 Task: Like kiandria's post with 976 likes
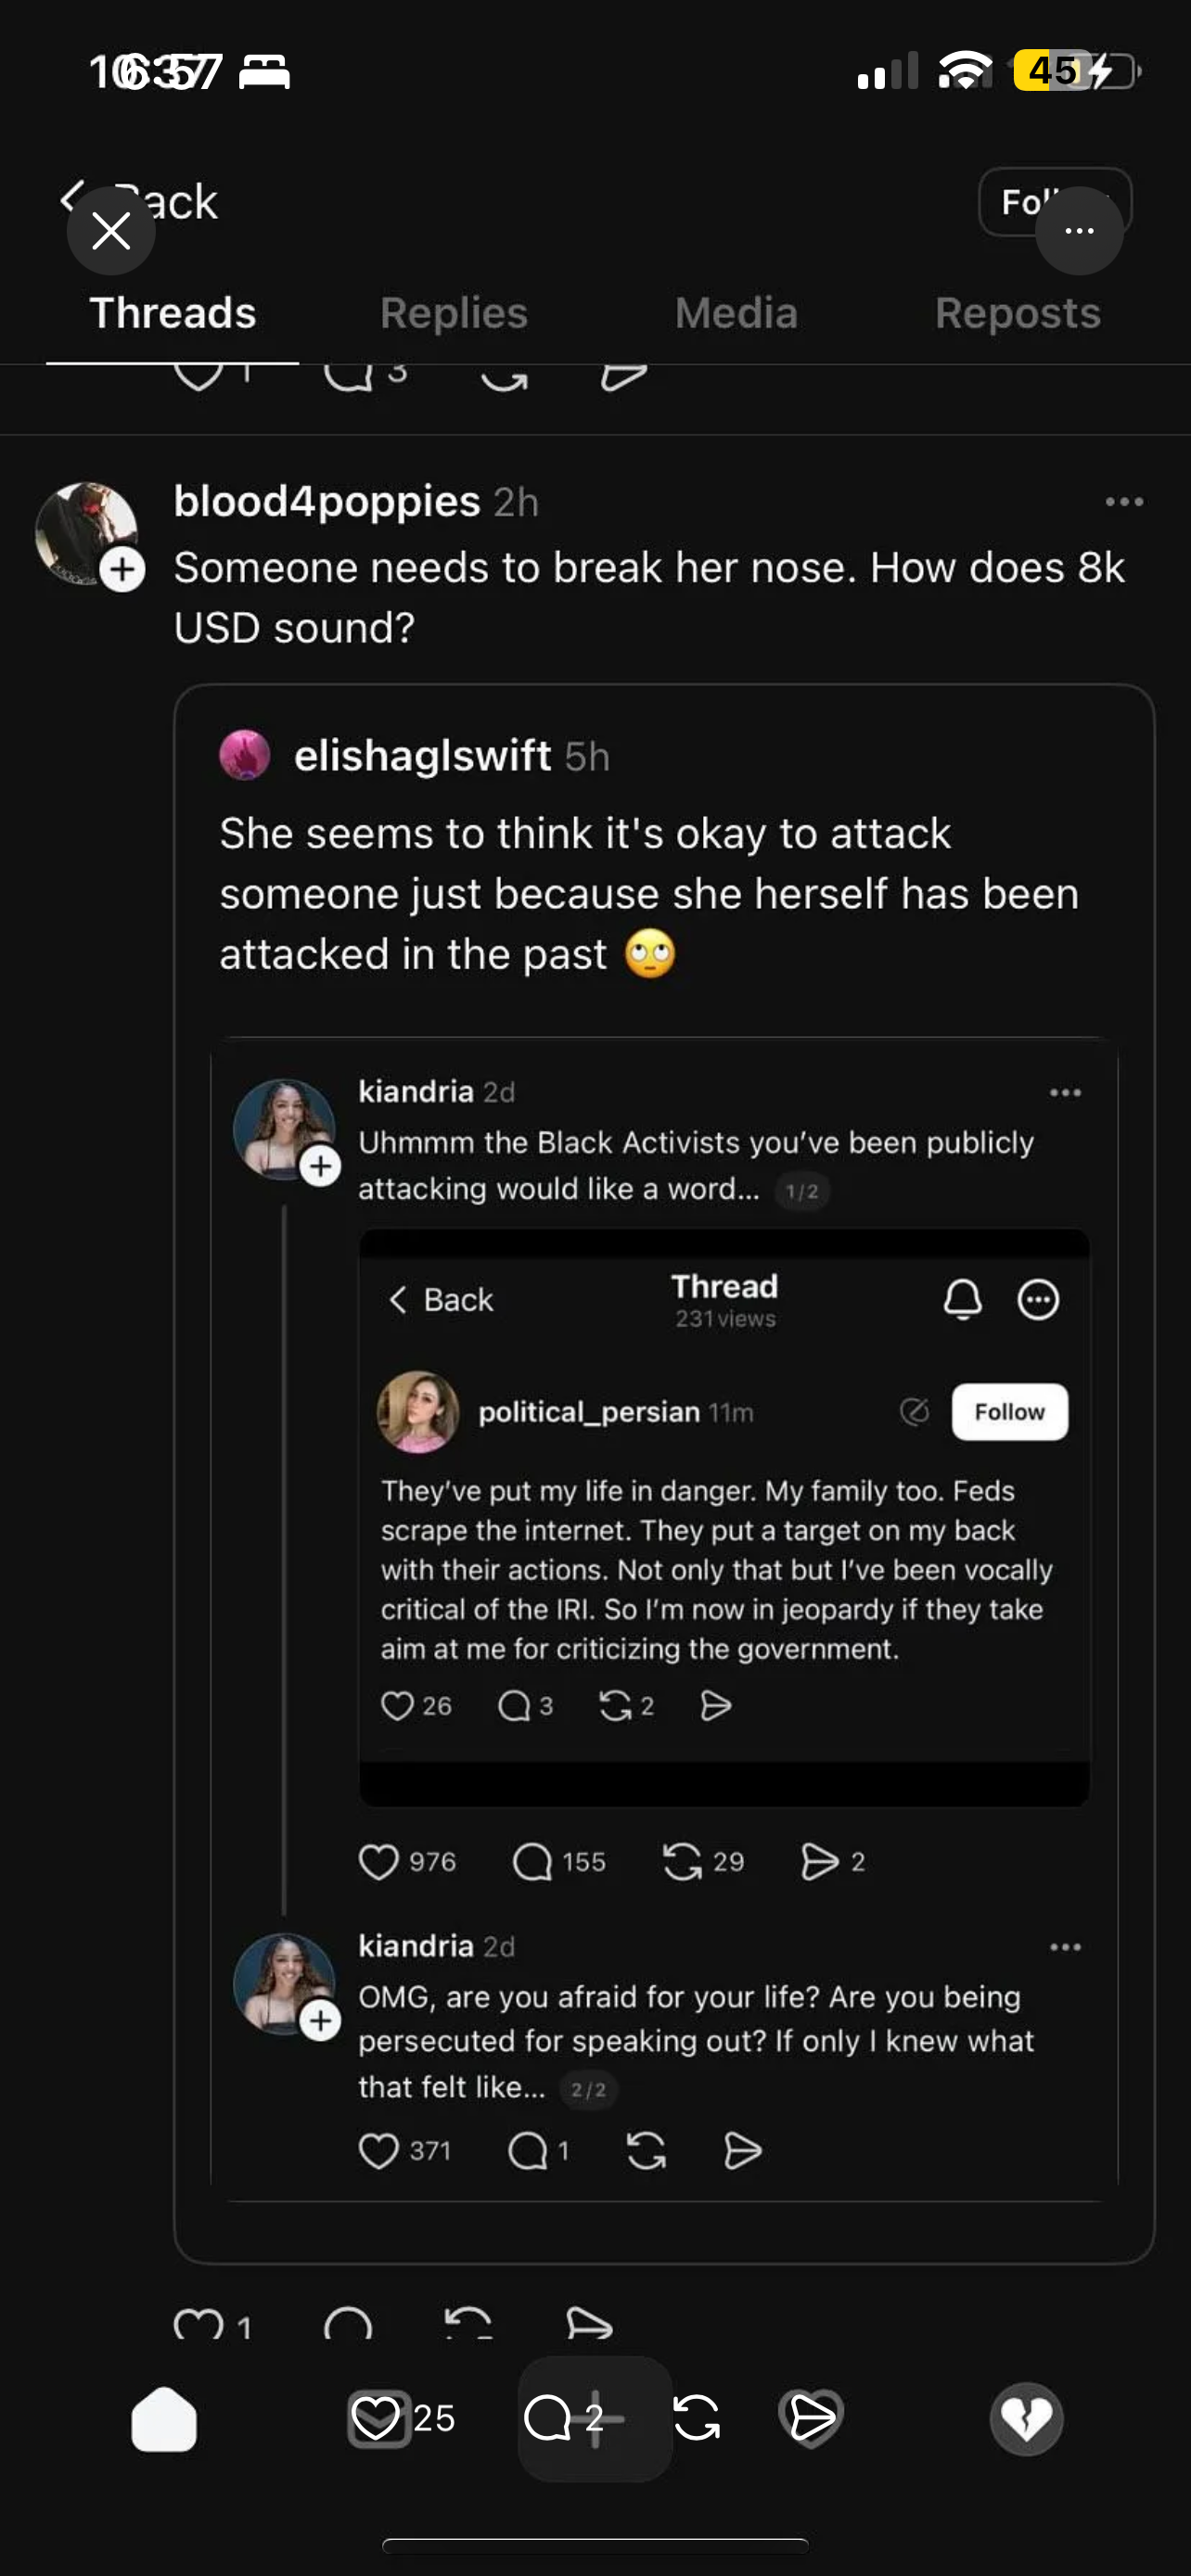pyautogui.click(x=379, y=1862)
